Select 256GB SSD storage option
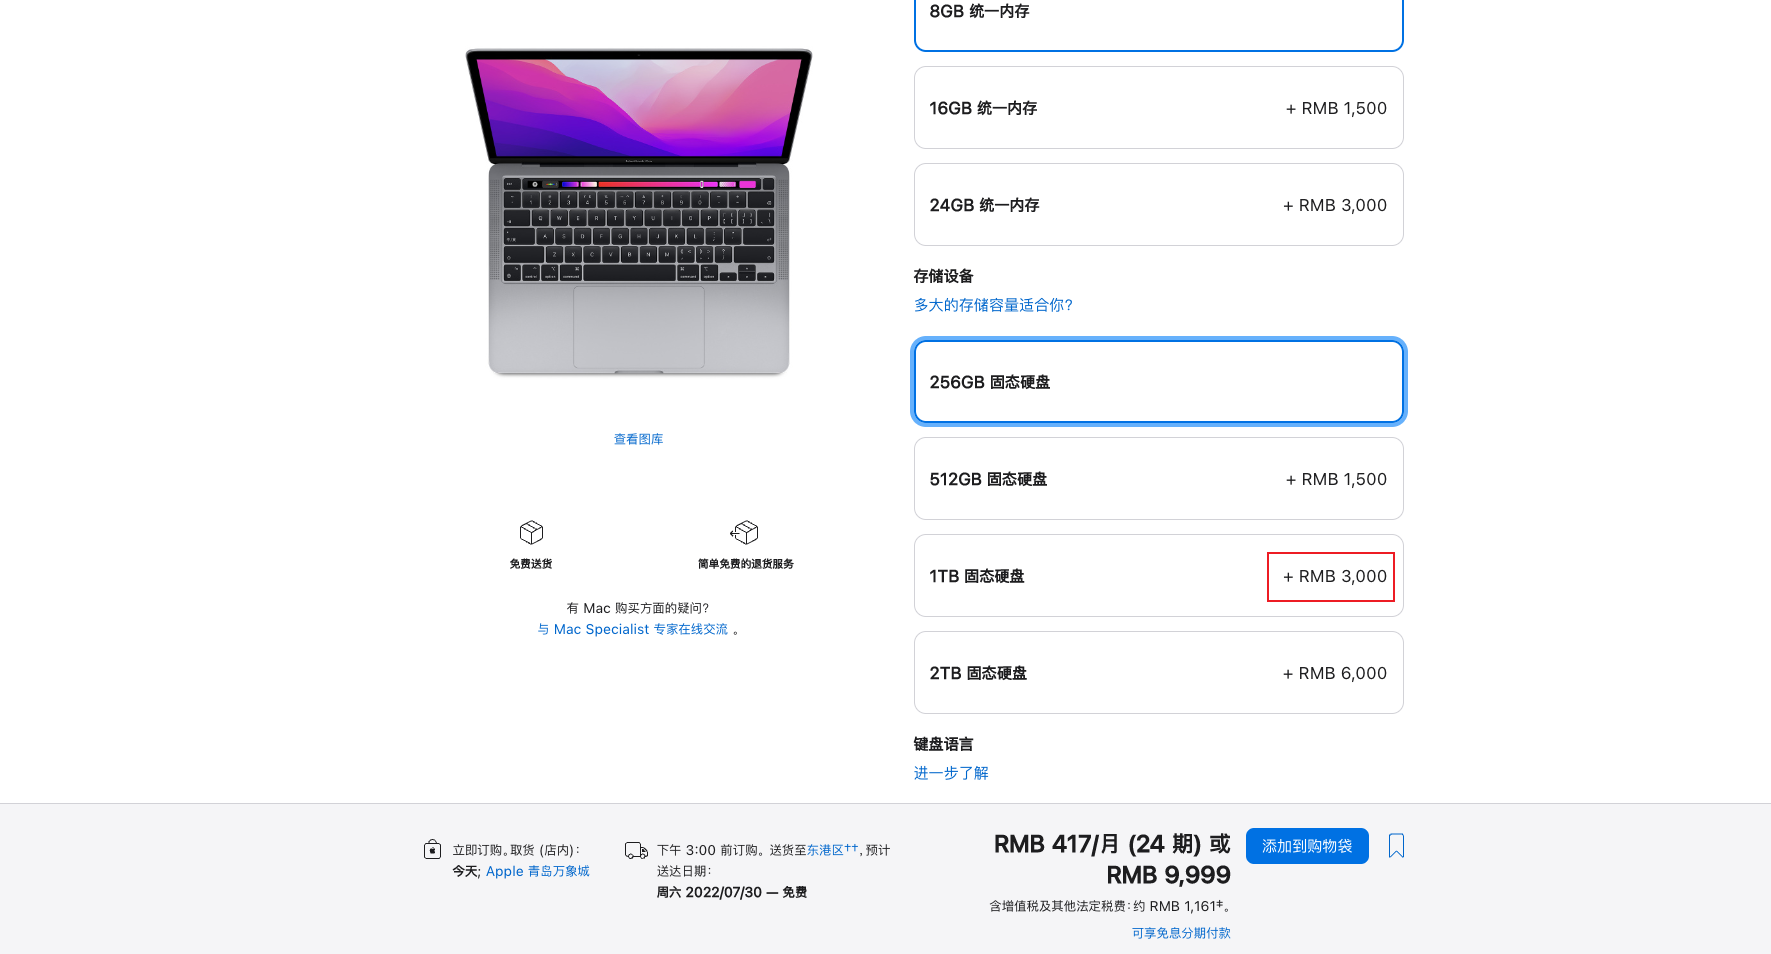Screen dimensions: 1771x954 point(1158,382)
